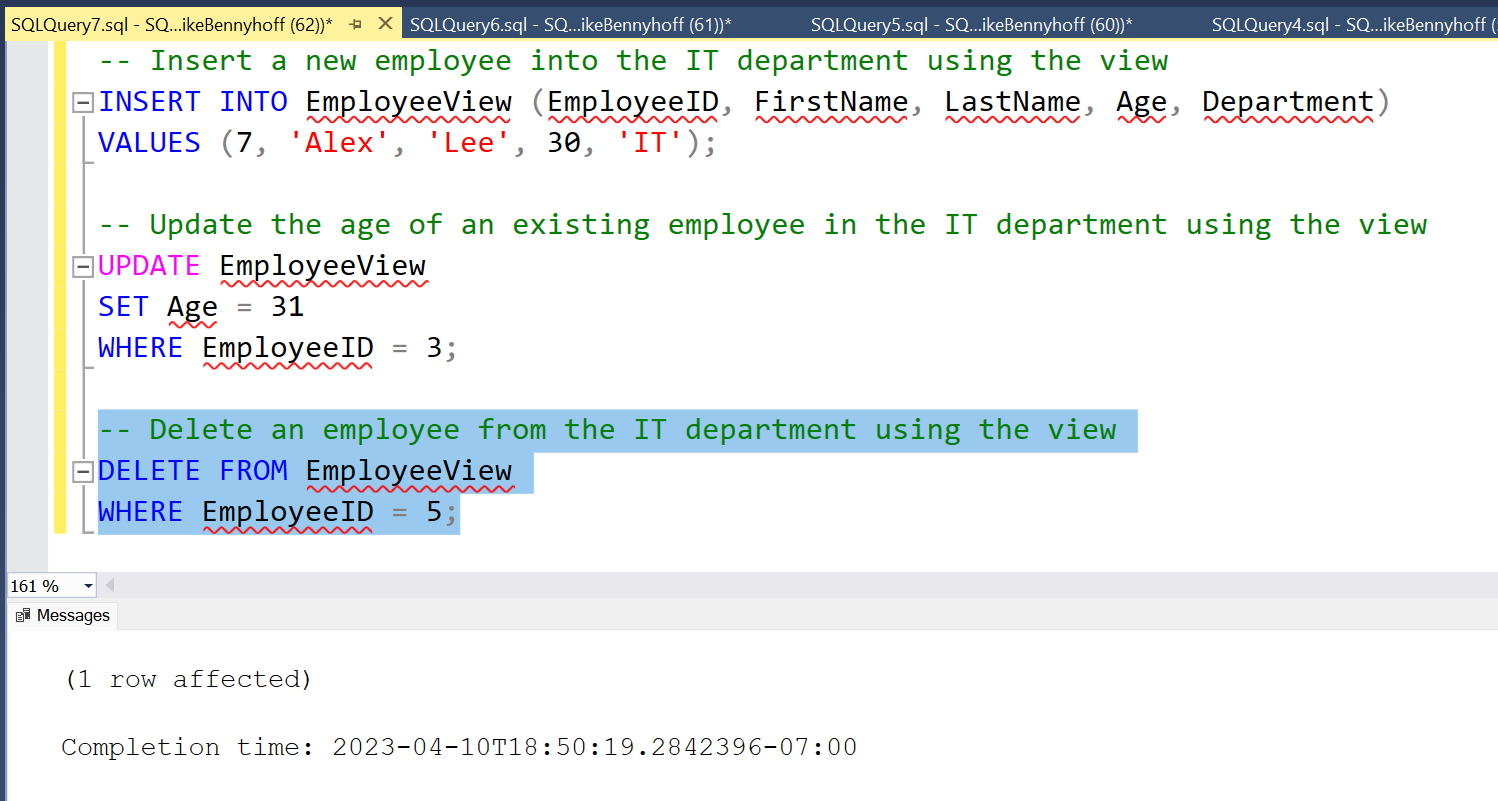Click the LastName column name
This screenshot has height=801, width=1498.
(1013, 102)
